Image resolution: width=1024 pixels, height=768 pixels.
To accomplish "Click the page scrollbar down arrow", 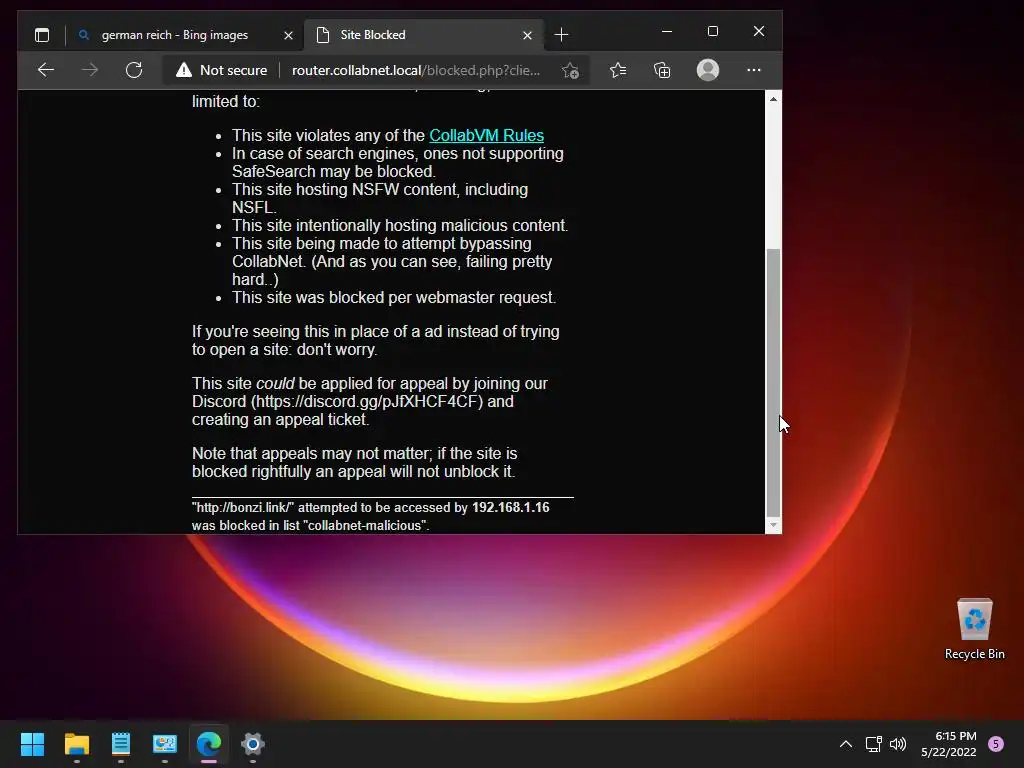I will pos(773,525).
